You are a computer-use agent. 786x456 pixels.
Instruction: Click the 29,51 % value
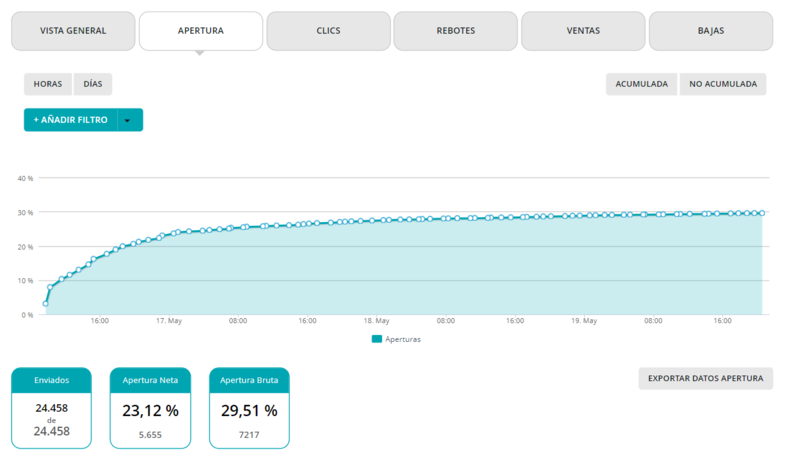point(249,411)
